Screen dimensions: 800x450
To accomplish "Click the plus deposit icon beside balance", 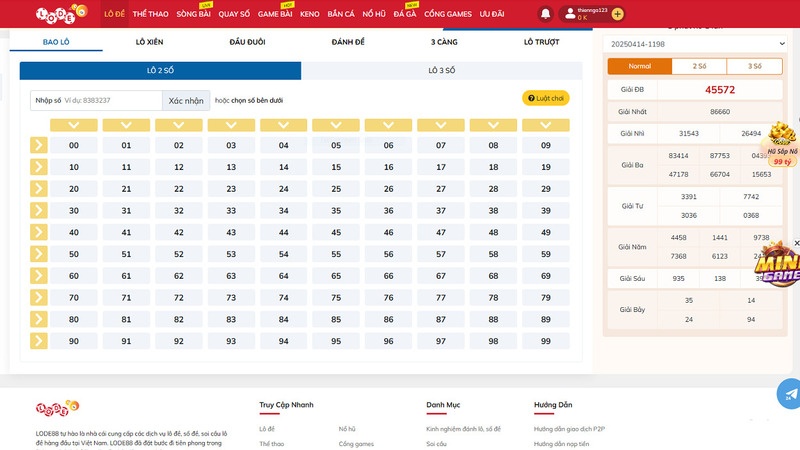I will tap(617, 14).
